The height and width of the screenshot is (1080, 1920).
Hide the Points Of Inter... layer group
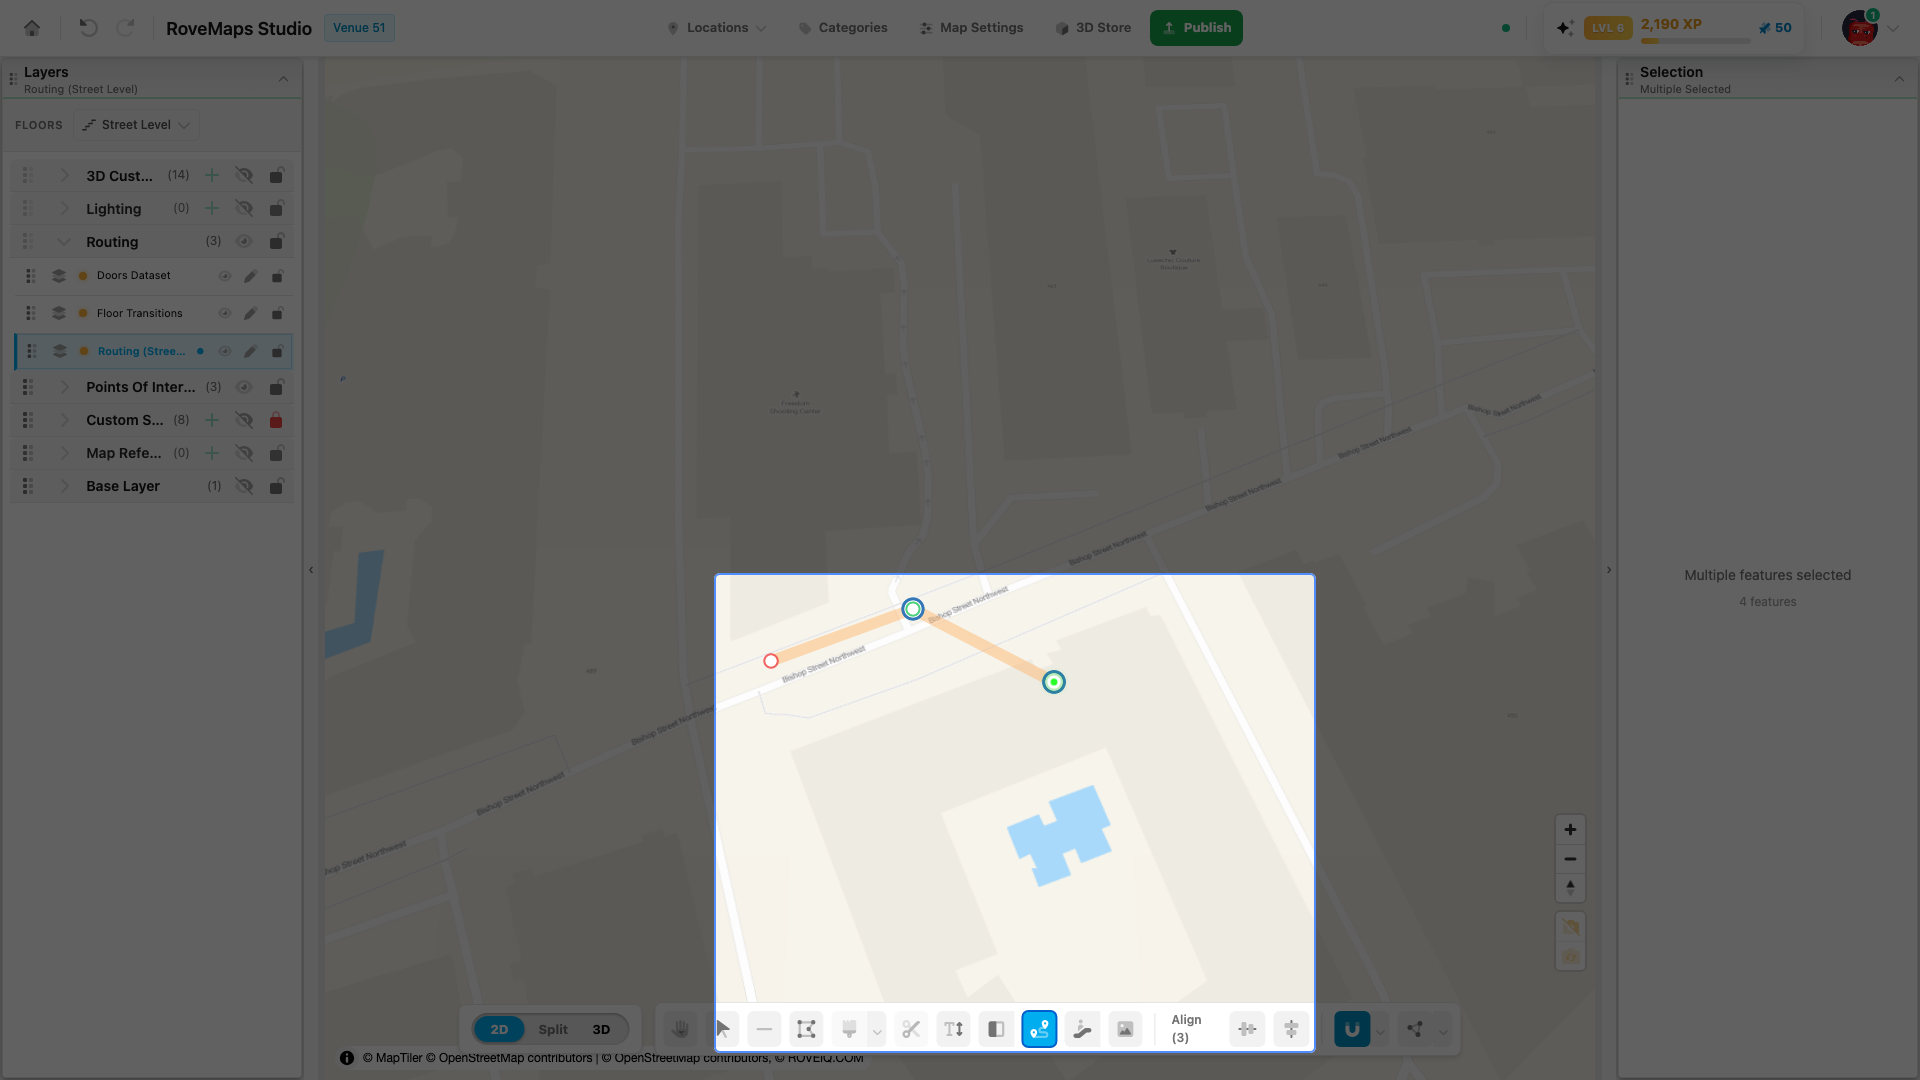(243, 387)
